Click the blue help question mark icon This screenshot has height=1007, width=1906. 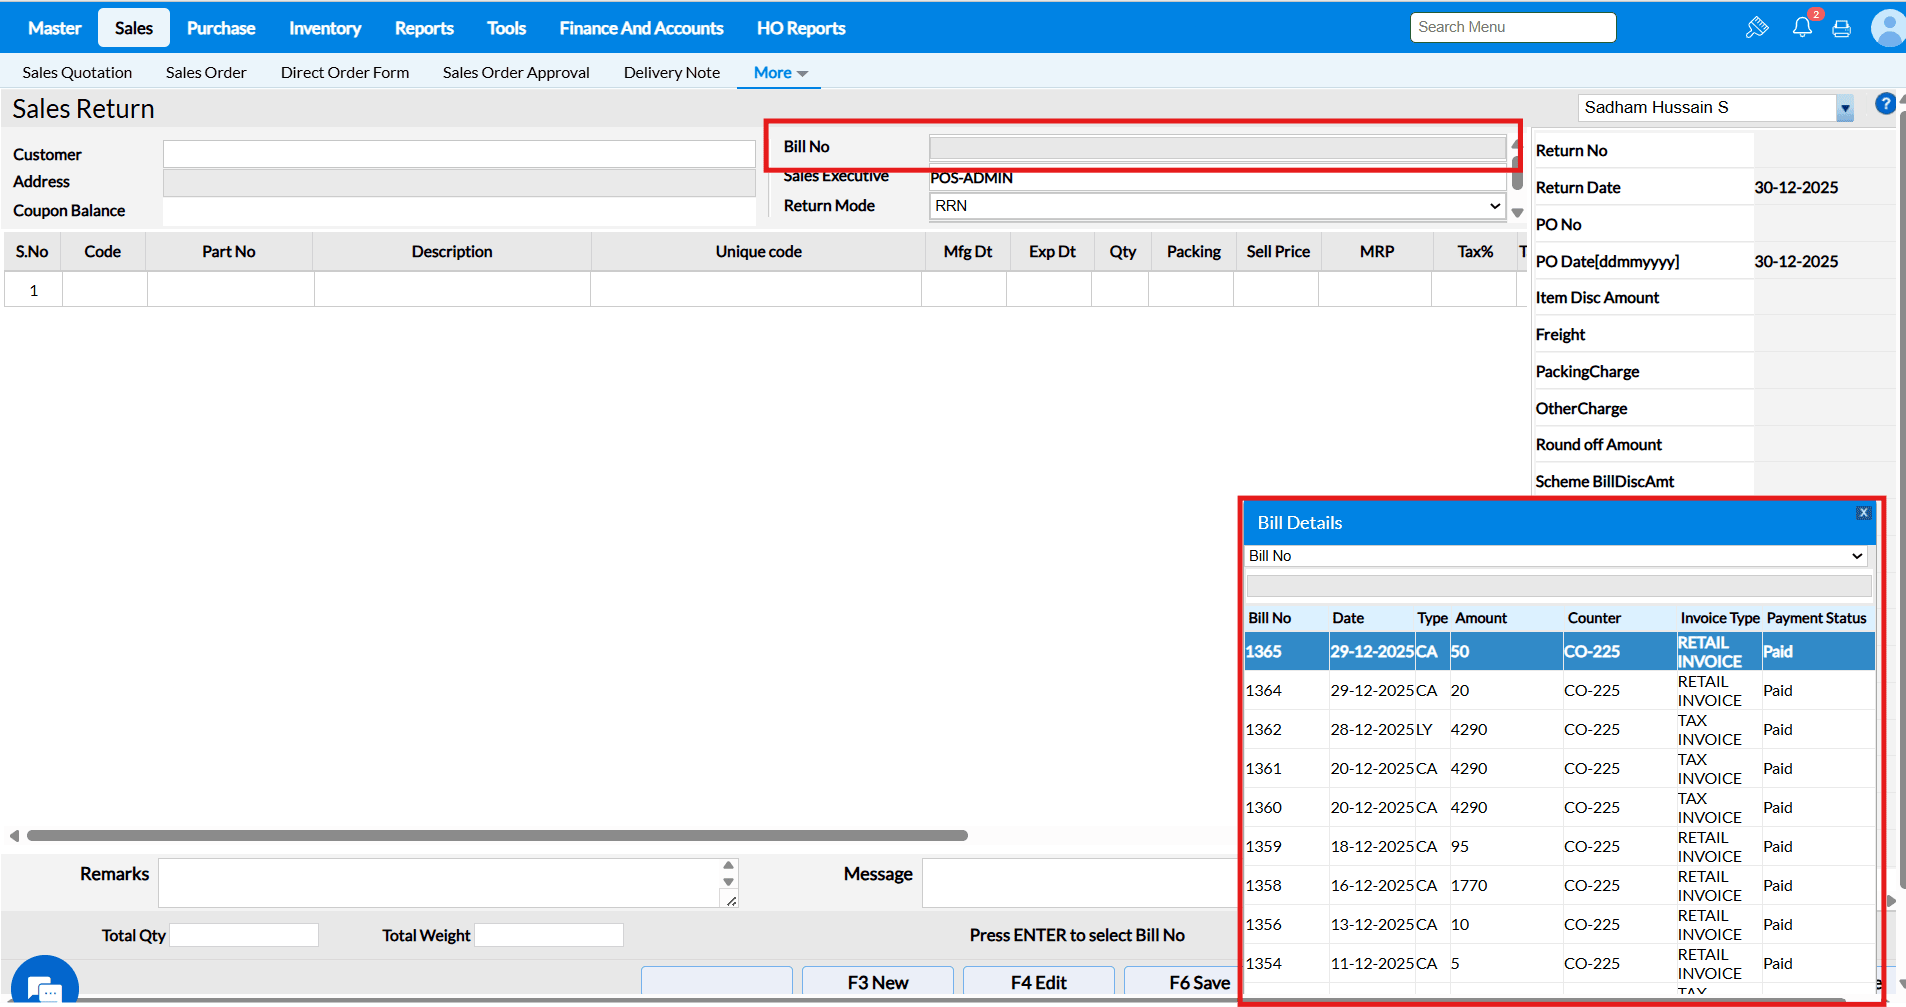click(x=1885, y=104)
